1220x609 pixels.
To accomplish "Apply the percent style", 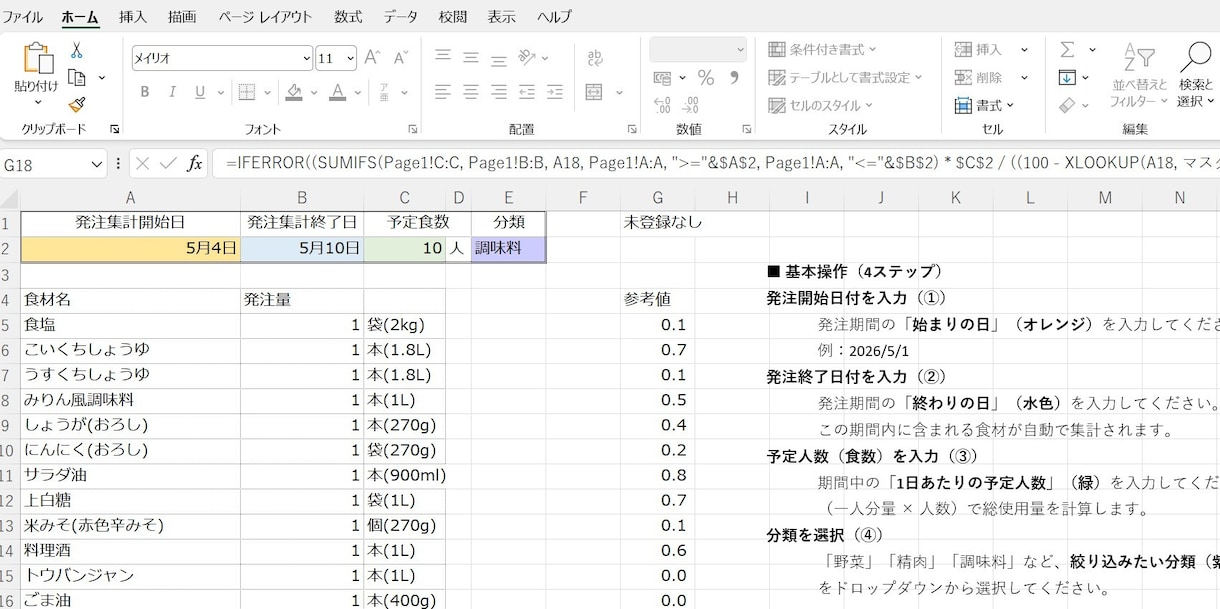I will coord(706,77).
